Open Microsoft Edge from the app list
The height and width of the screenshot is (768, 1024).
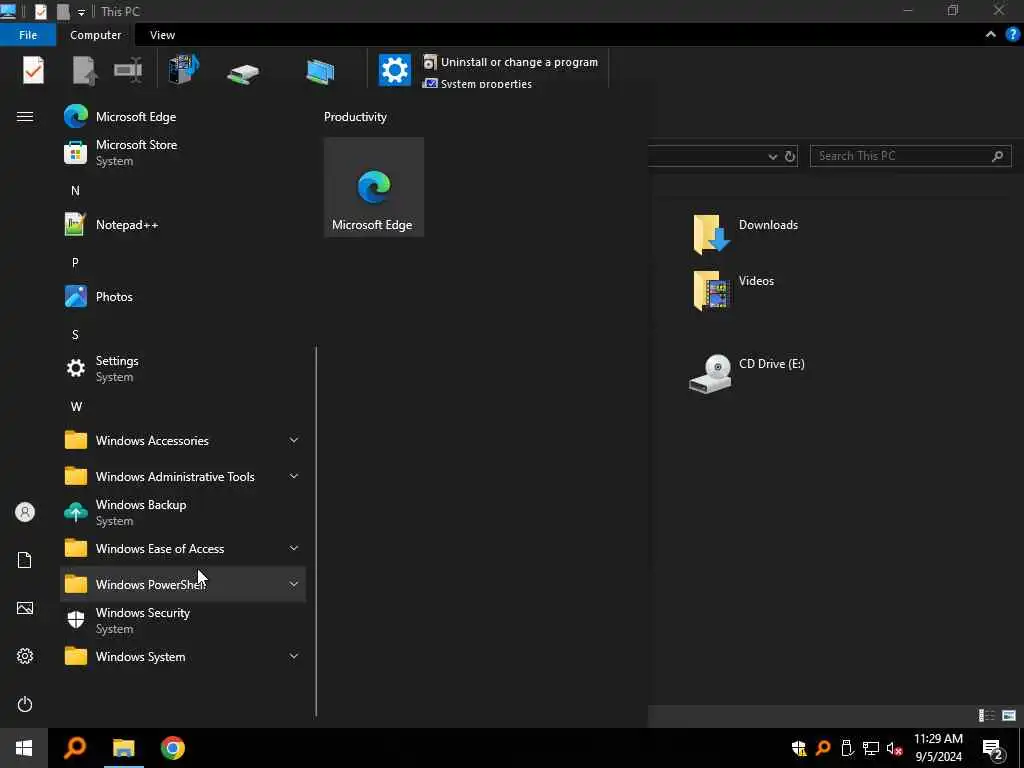pyautogui.click(x=183, y=117)
